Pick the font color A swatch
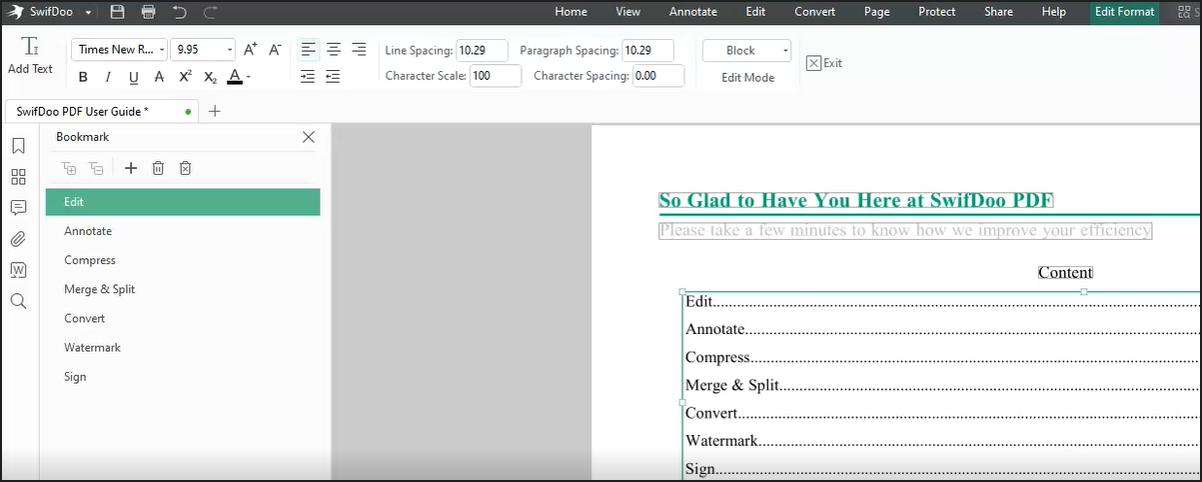The height and width of the screenshot is (482, 1202). 234,77
